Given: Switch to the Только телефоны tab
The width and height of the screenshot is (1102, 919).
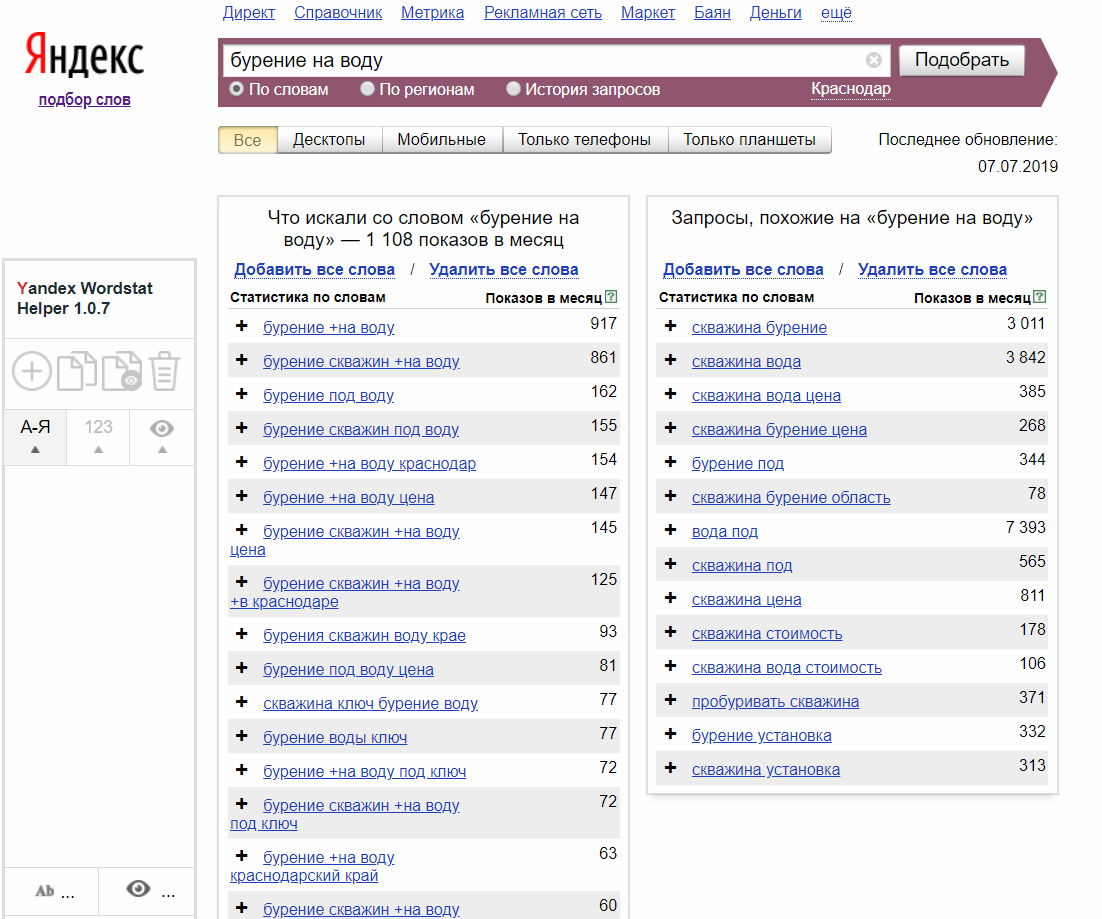Looking at the screenshot, I should (x=585, y=140).
